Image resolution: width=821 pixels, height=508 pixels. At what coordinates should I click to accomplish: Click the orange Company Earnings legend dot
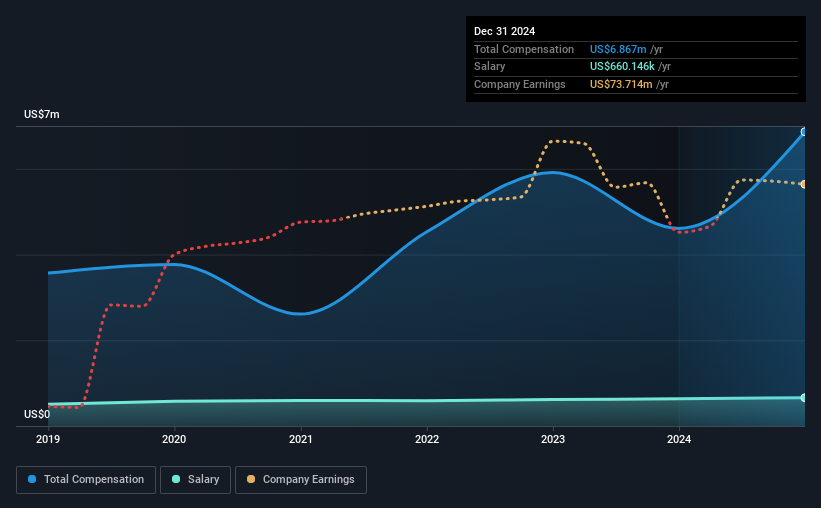tap(251, 479)
